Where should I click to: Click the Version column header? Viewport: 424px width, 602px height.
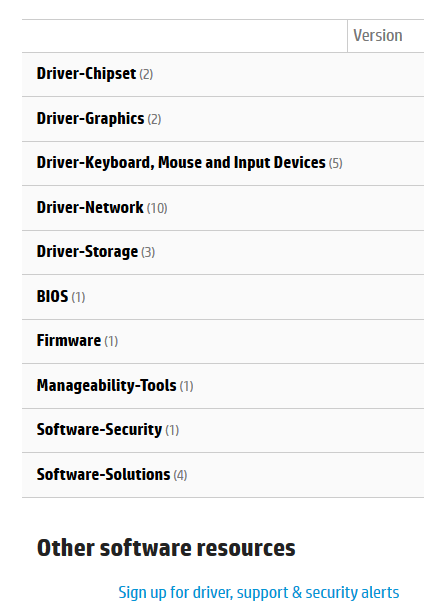(378, 36)
